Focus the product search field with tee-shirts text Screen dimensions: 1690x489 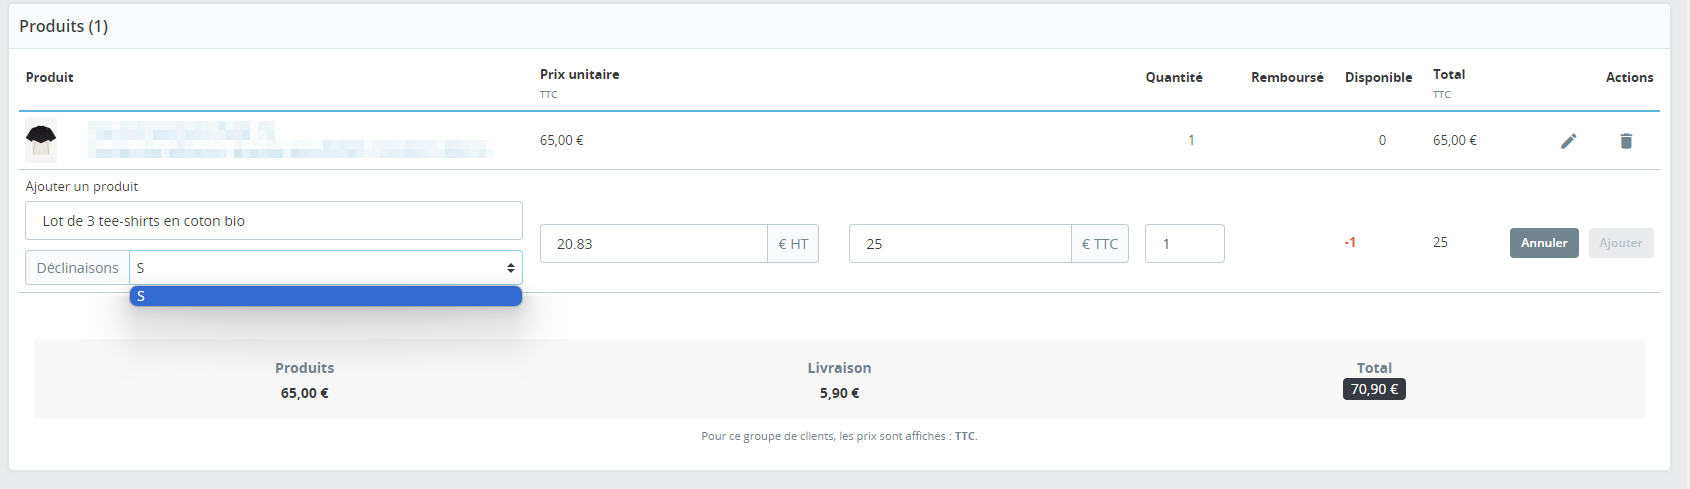tap(274, 221)
